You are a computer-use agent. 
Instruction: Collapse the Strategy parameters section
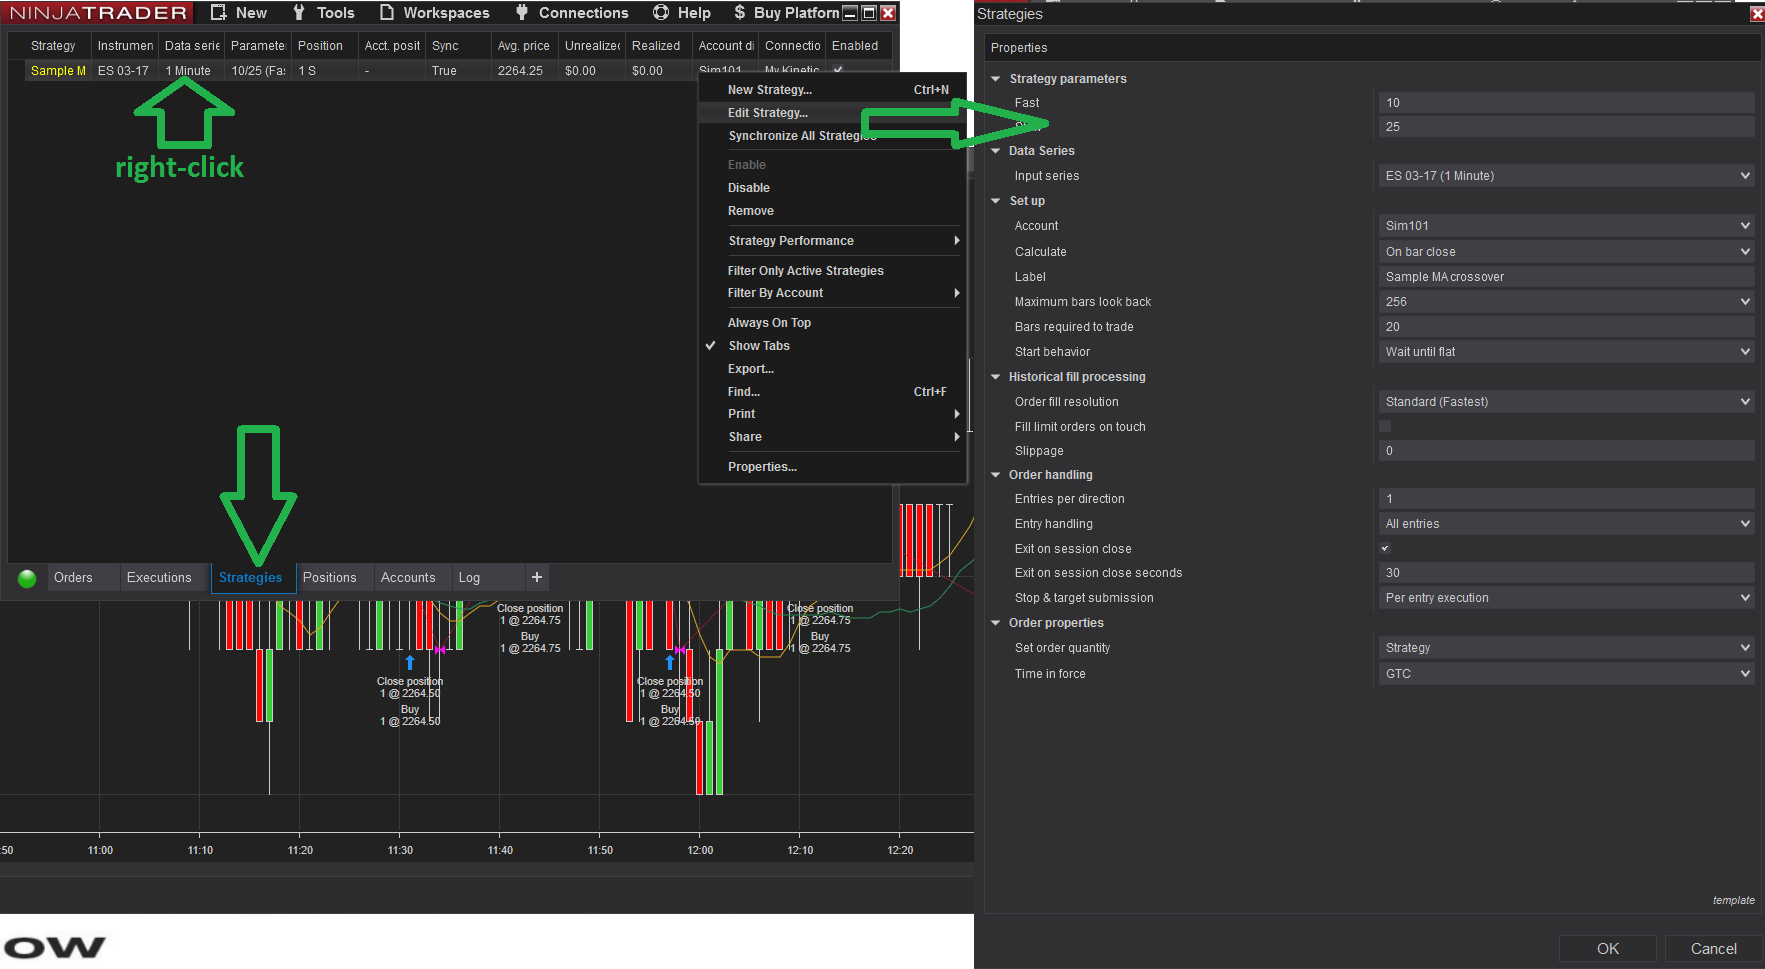(x=996, y=79)
